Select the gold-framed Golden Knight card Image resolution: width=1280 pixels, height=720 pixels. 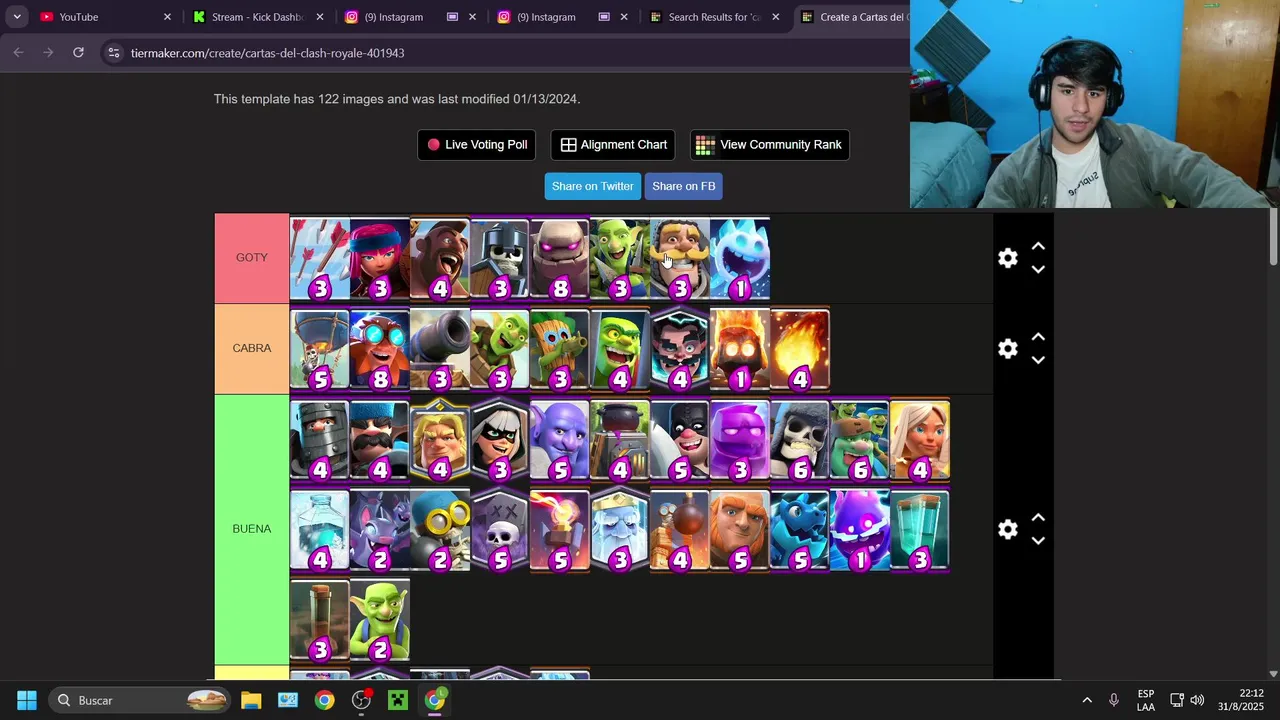[x=440, y=440]
